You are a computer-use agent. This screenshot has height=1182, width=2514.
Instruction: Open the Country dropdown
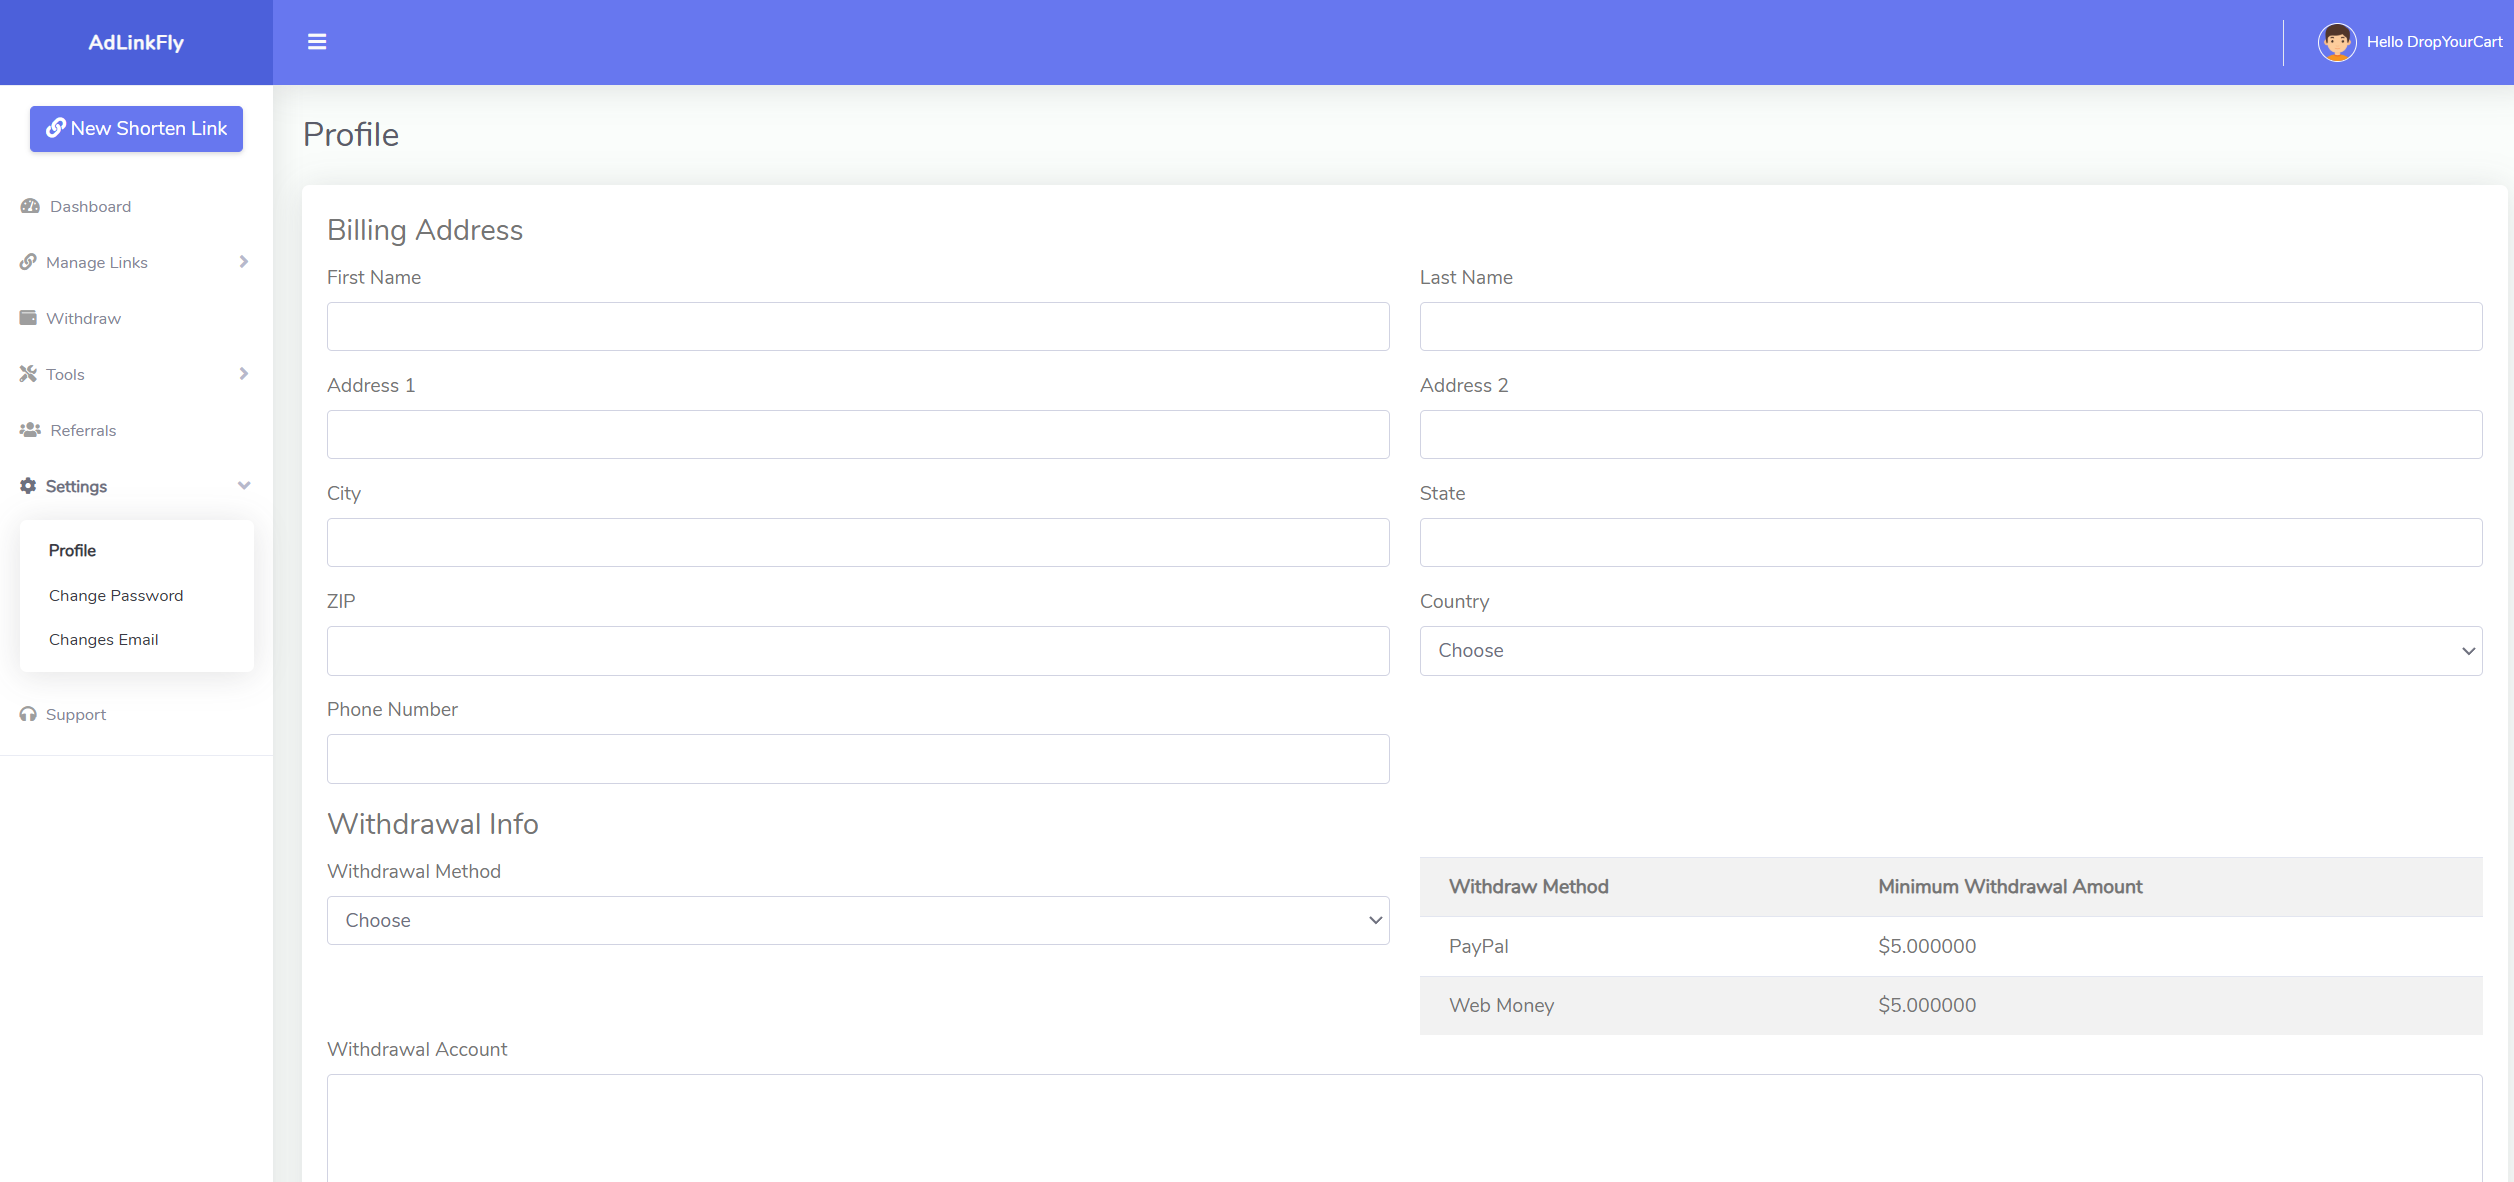tap(1950, 651)
